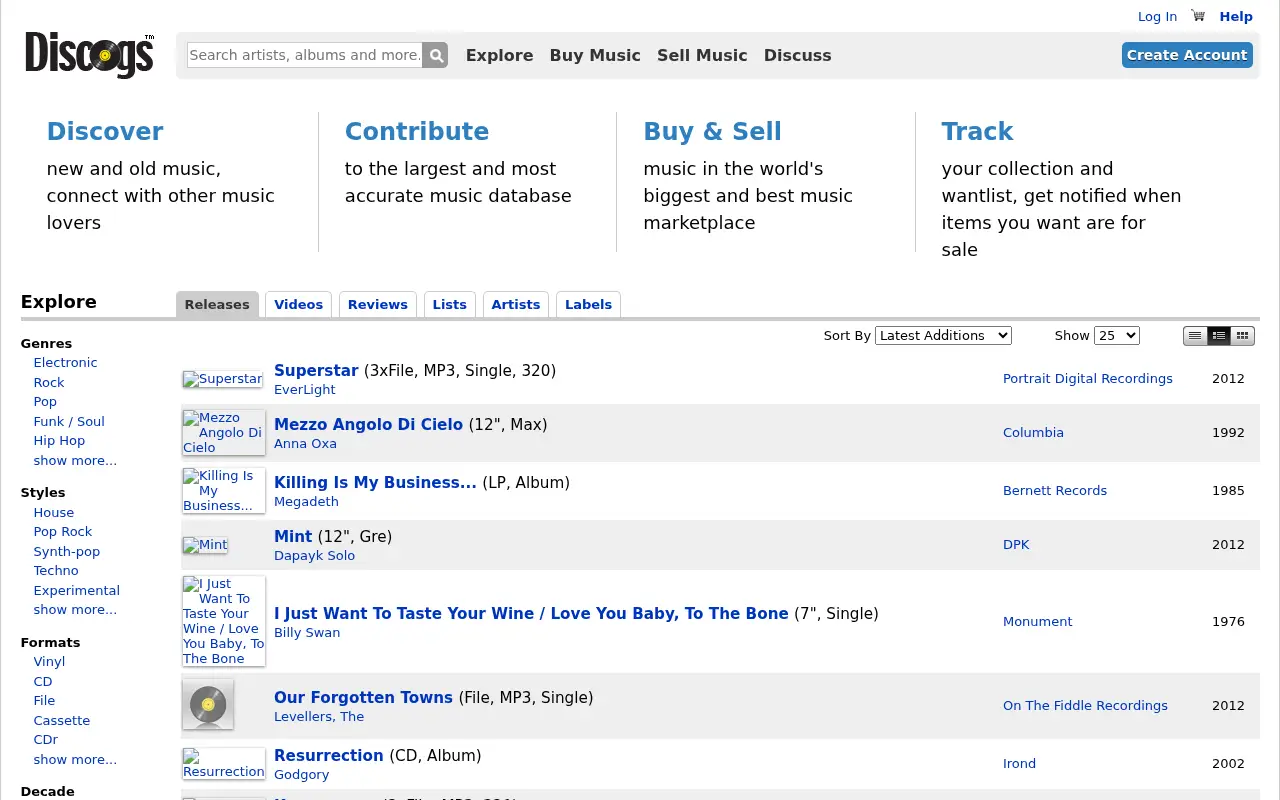Switch to list view with thumbnails
1280x800 pixels.
(1219, 336)
